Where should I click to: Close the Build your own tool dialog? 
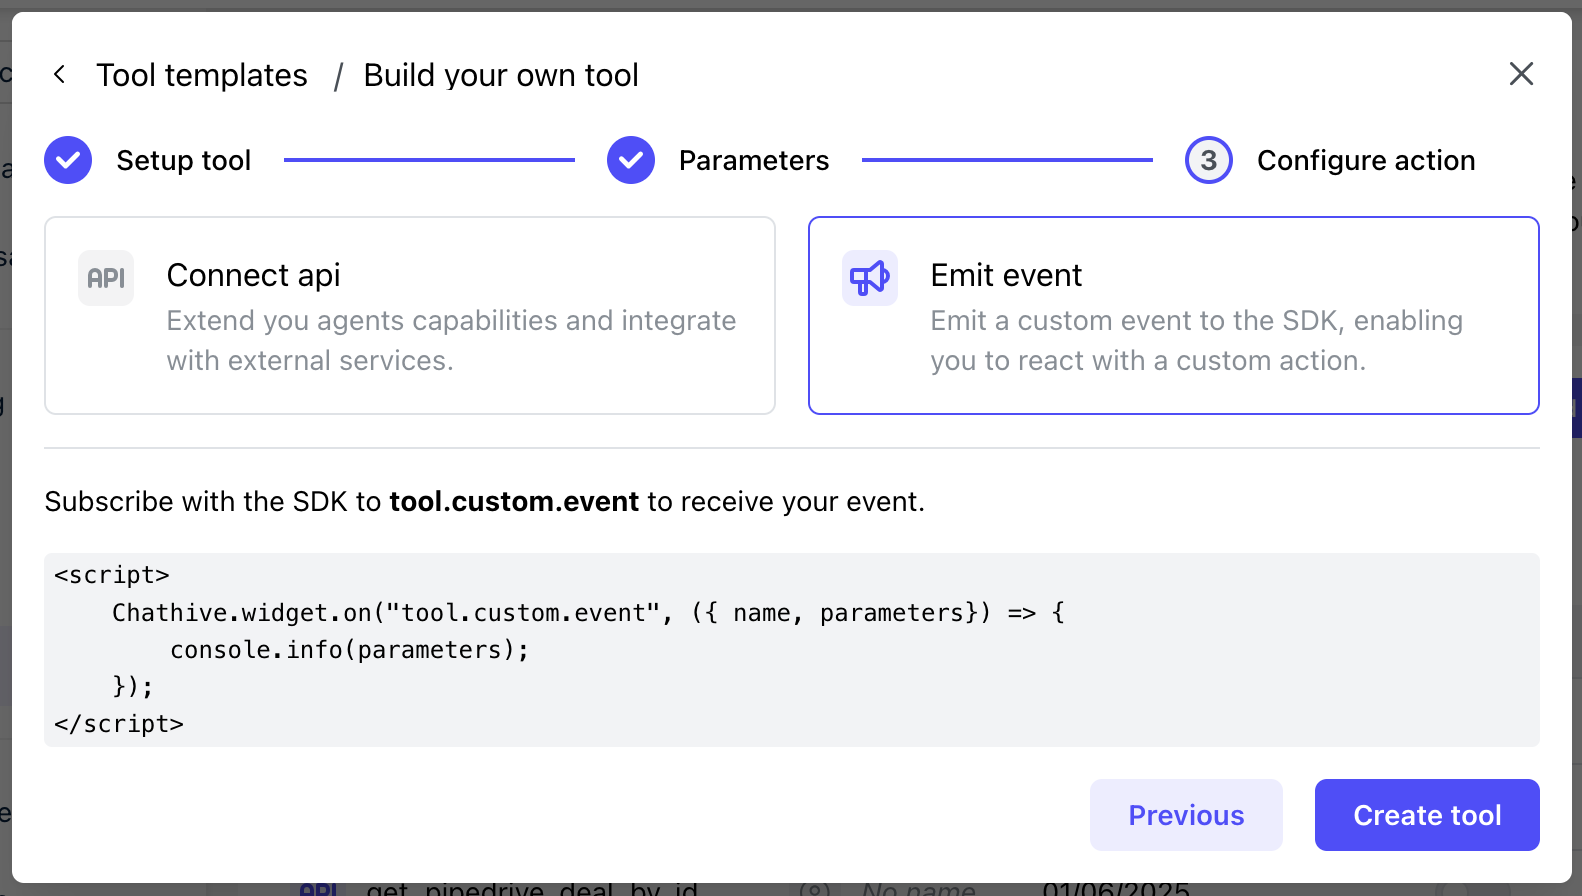(x=1520, y=74)
